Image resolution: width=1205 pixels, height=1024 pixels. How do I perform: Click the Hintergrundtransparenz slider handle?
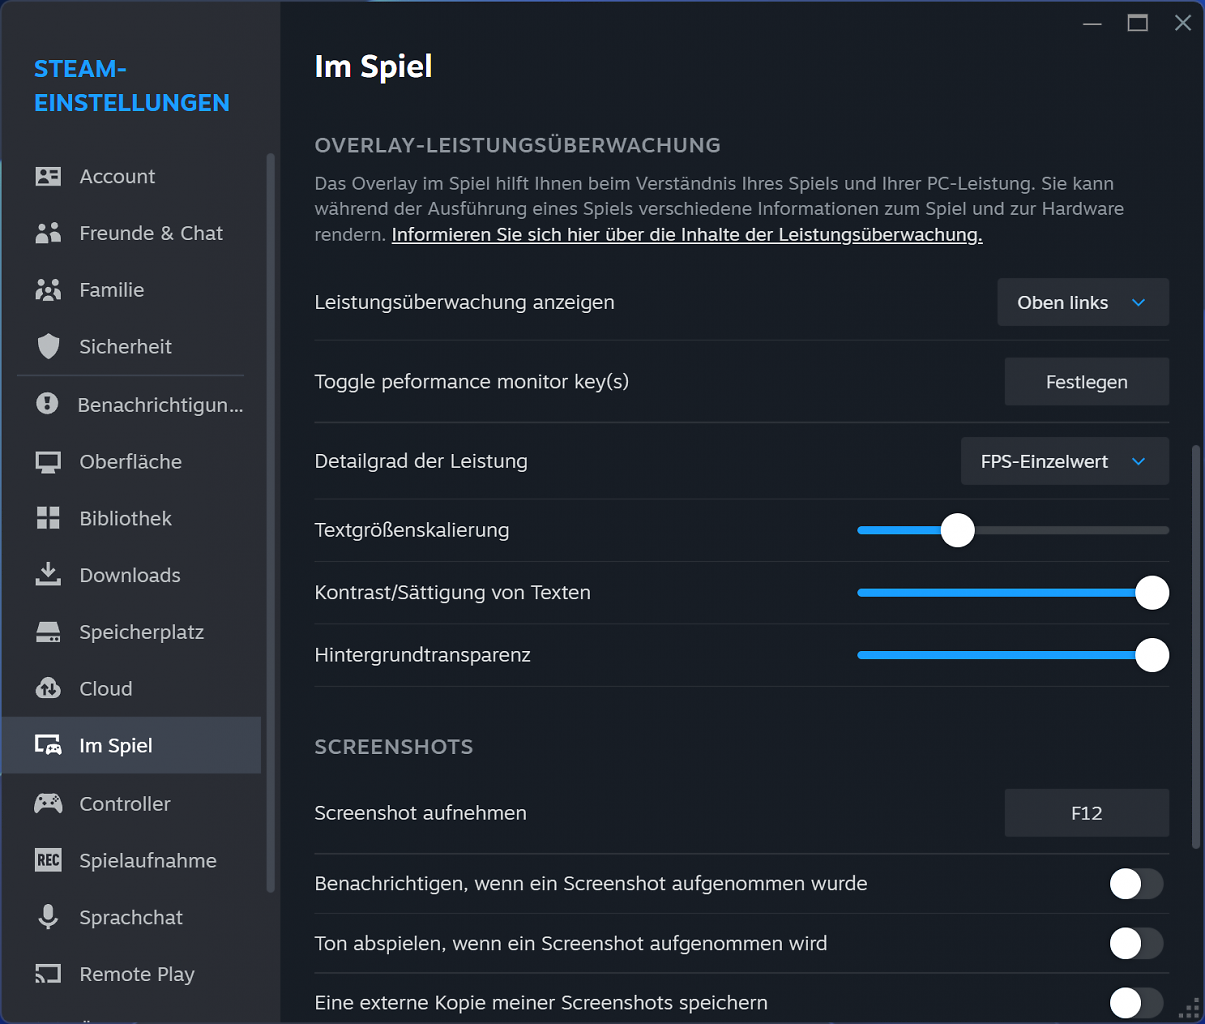pos(1152,656)
